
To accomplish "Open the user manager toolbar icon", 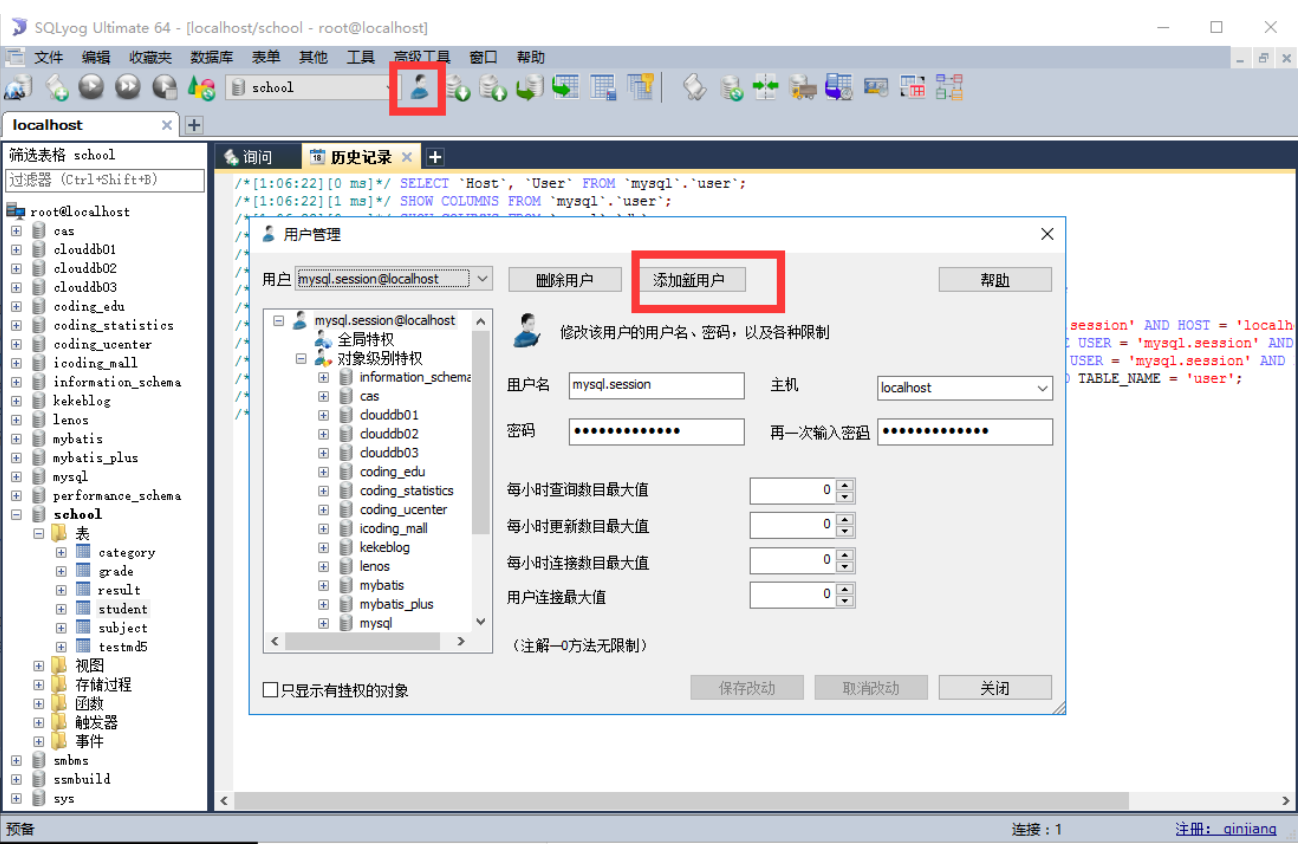I will [x=419, y=88].
